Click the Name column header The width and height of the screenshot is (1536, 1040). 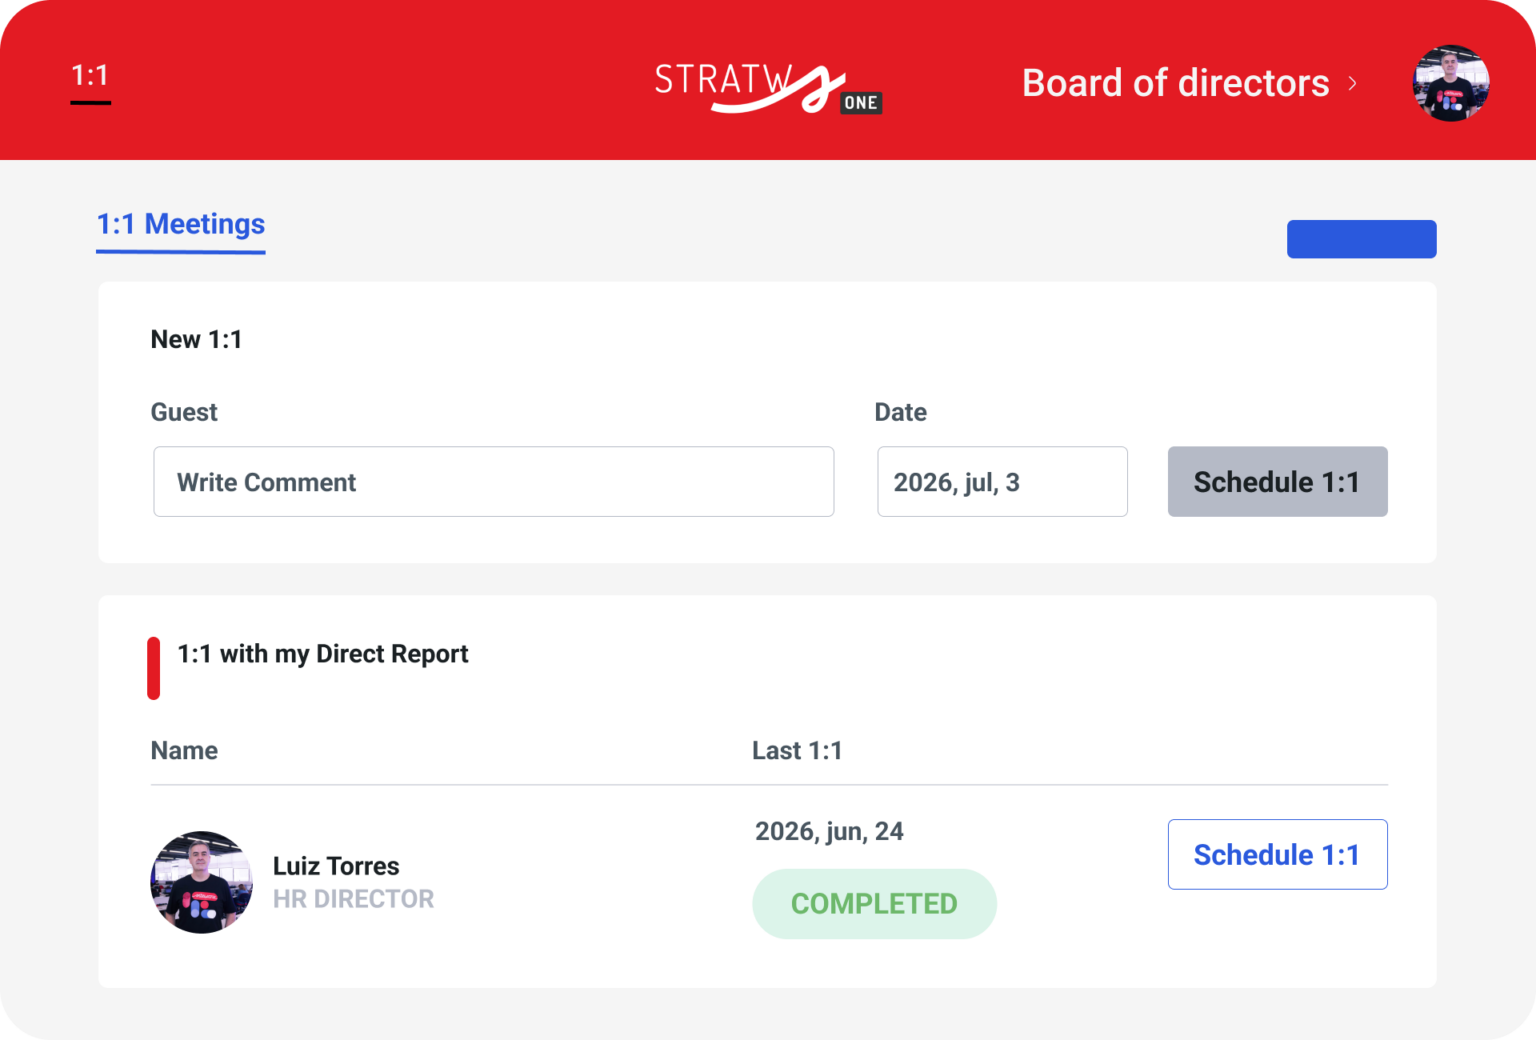coord(184,750)
